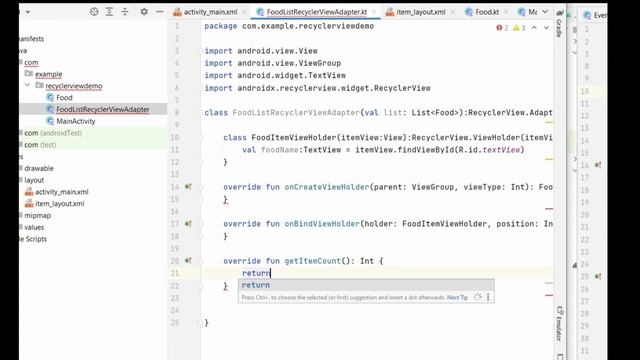Screen dimensions: 640x360
Task: Show hidden editor tabs dropdown
Action: (x=545, y=12)
